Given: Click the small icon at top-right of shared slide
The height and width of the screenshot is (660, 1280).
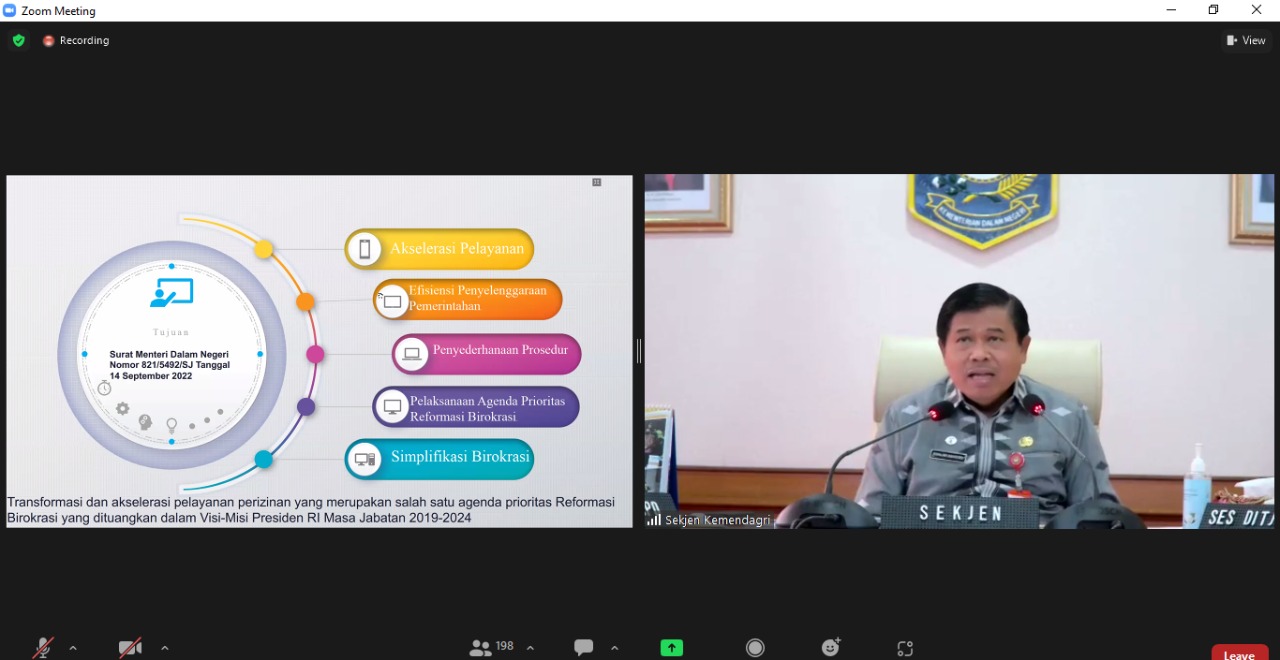Looking at the screenshot, I should (x=597, y=183).
